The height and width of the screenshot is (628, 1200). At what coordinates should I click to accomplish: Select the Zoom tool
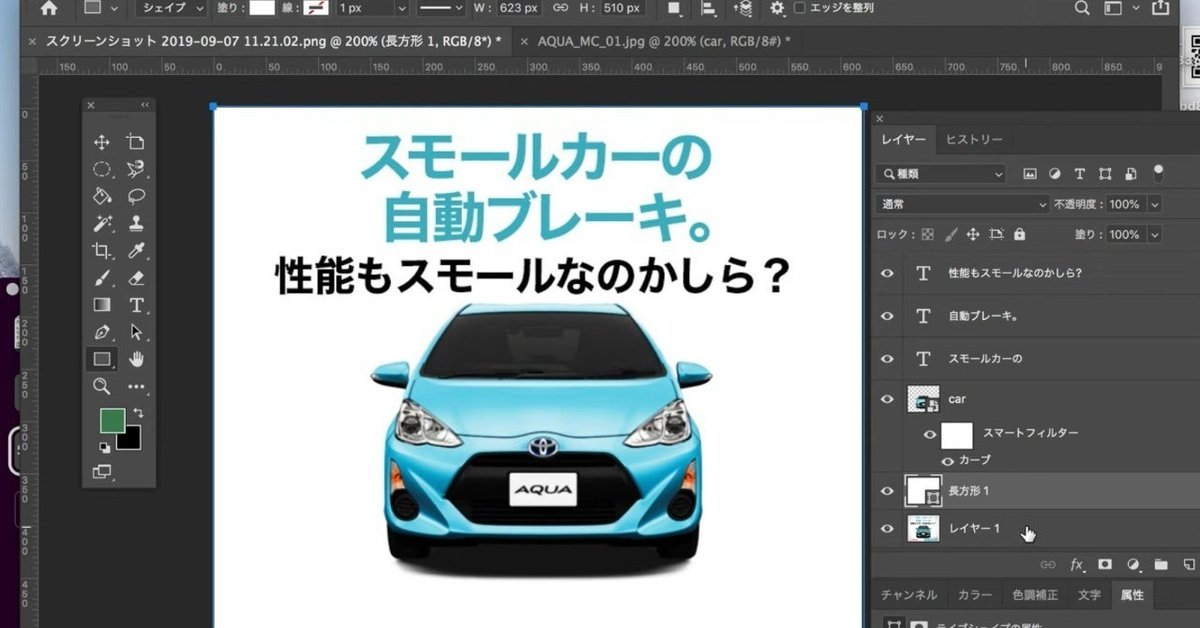pos(101,385)
